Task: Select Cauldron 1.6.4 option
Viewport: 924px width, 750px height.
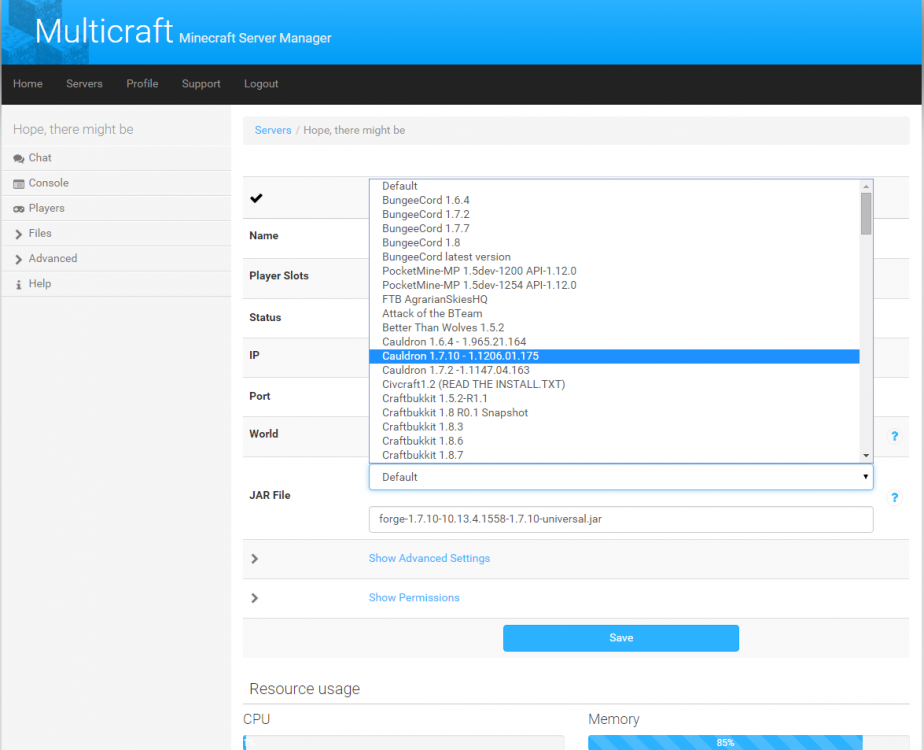Action: coord(614,342)
